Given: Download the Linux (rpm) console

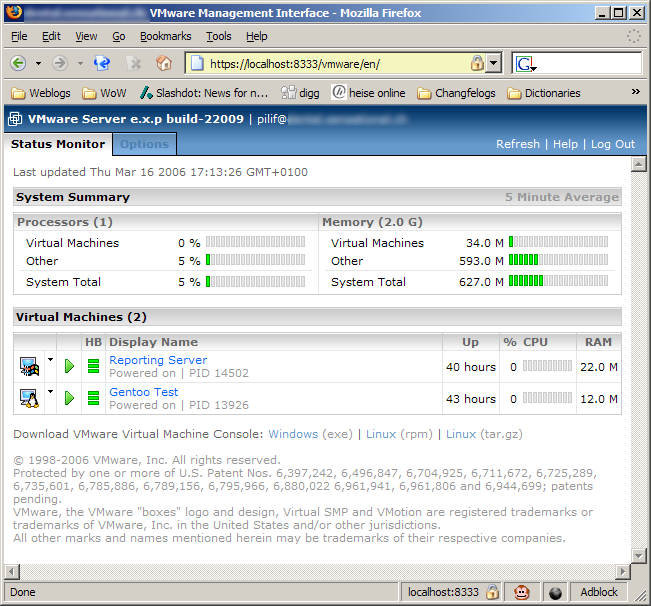Looking at the screenshot, I should (x=381, y=434).
